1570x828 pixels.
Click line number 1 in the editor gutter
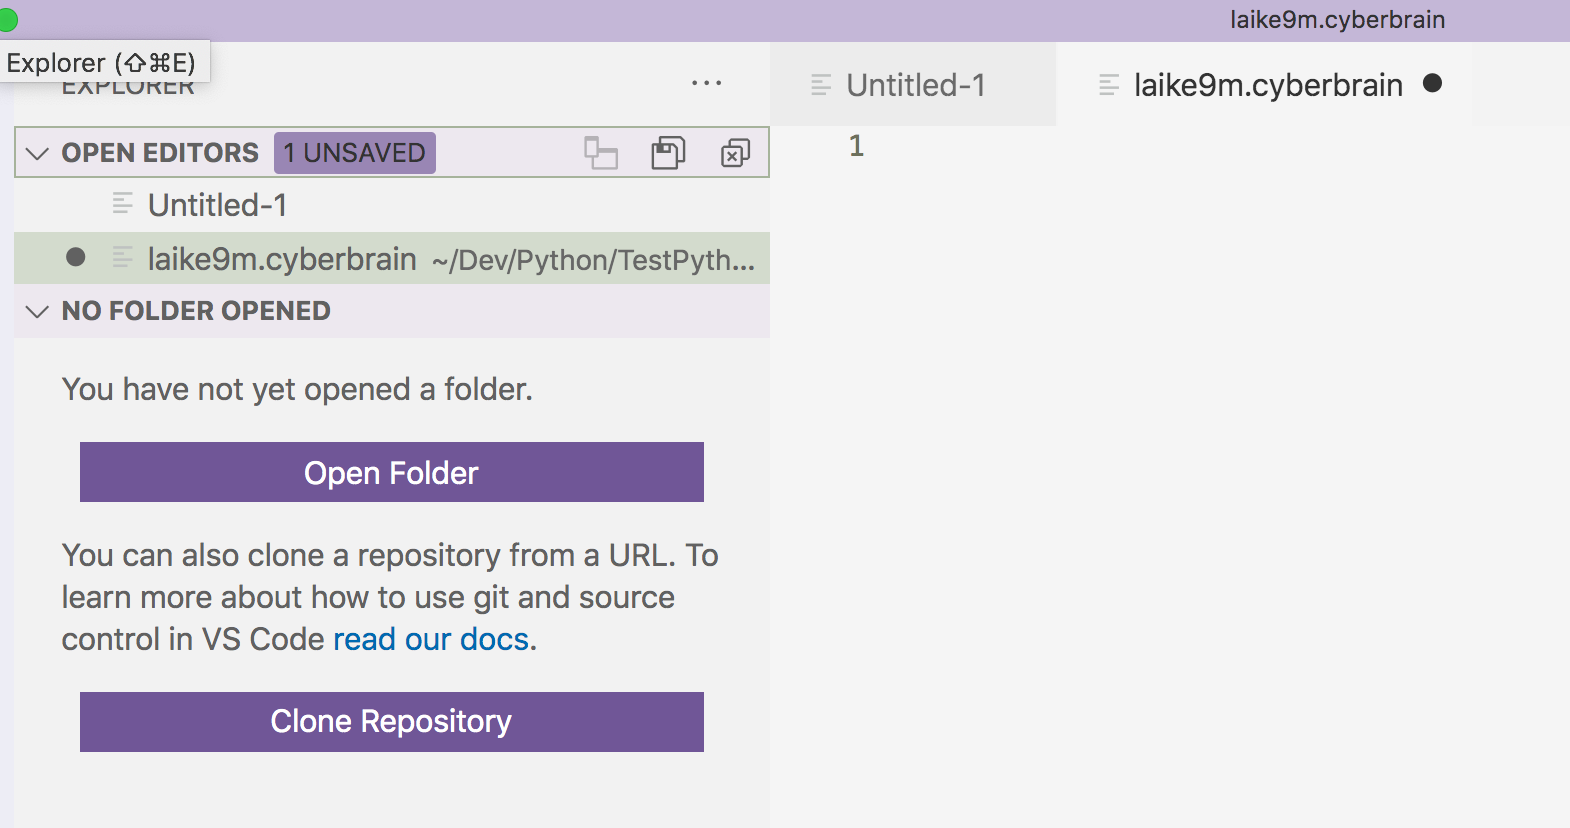[856, 146]
